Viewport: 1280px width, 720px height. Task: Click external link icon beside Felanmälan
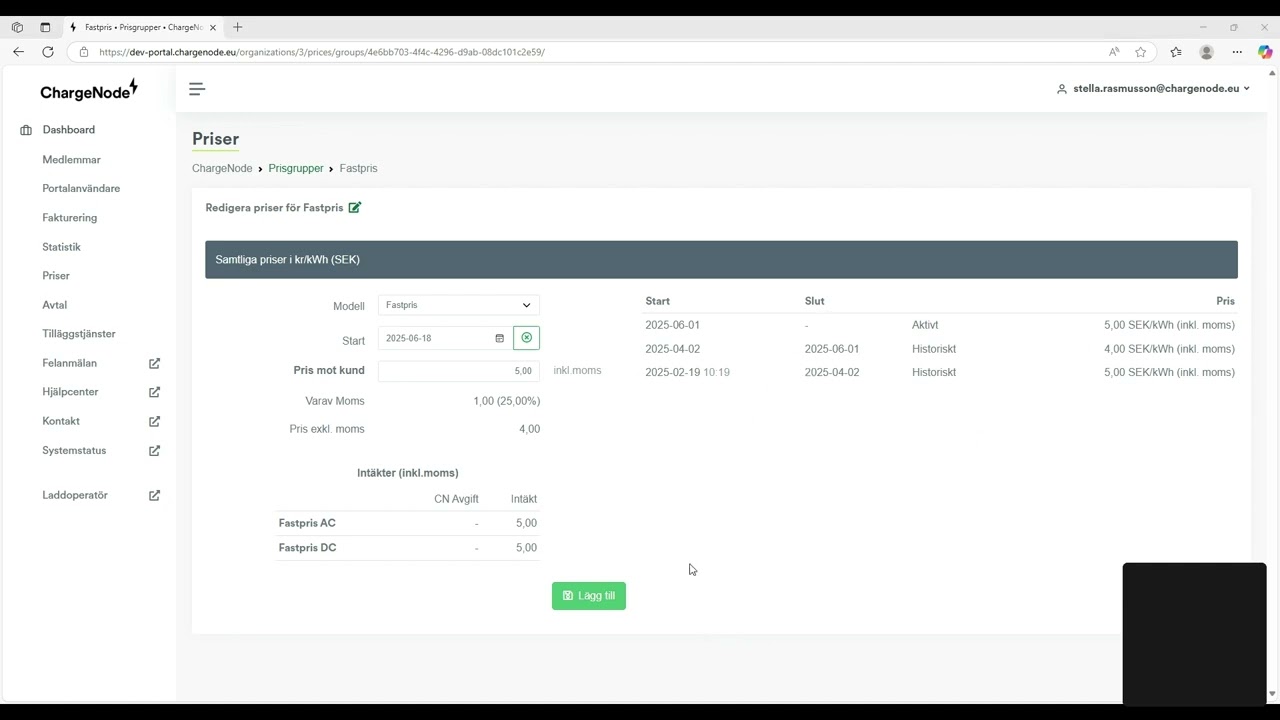(154, 363)
